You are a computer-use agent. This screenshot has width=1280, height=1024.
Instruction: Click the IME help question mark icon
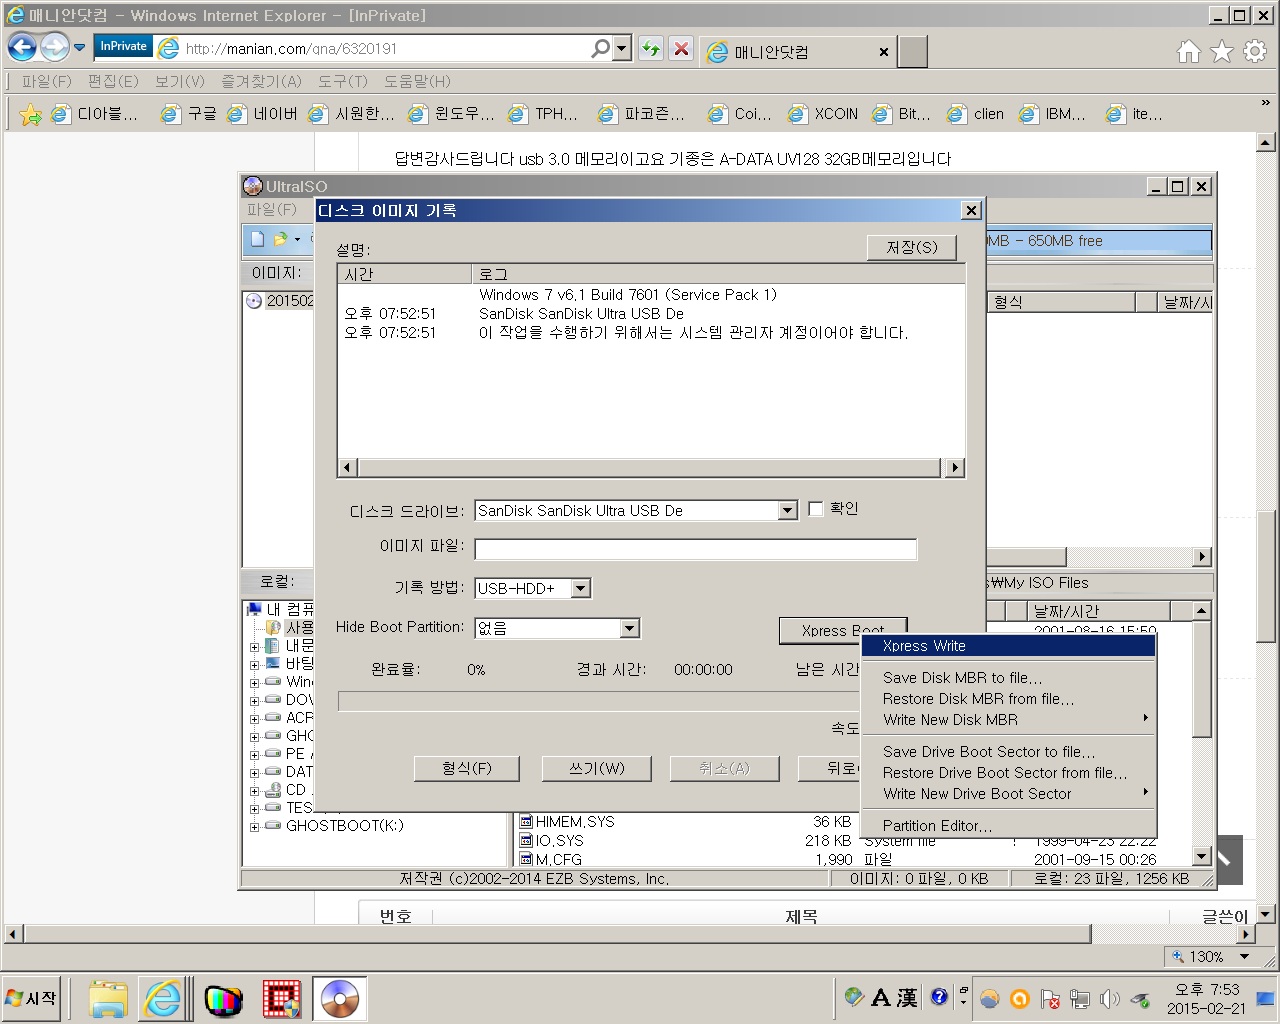click(x=939, y=996)
